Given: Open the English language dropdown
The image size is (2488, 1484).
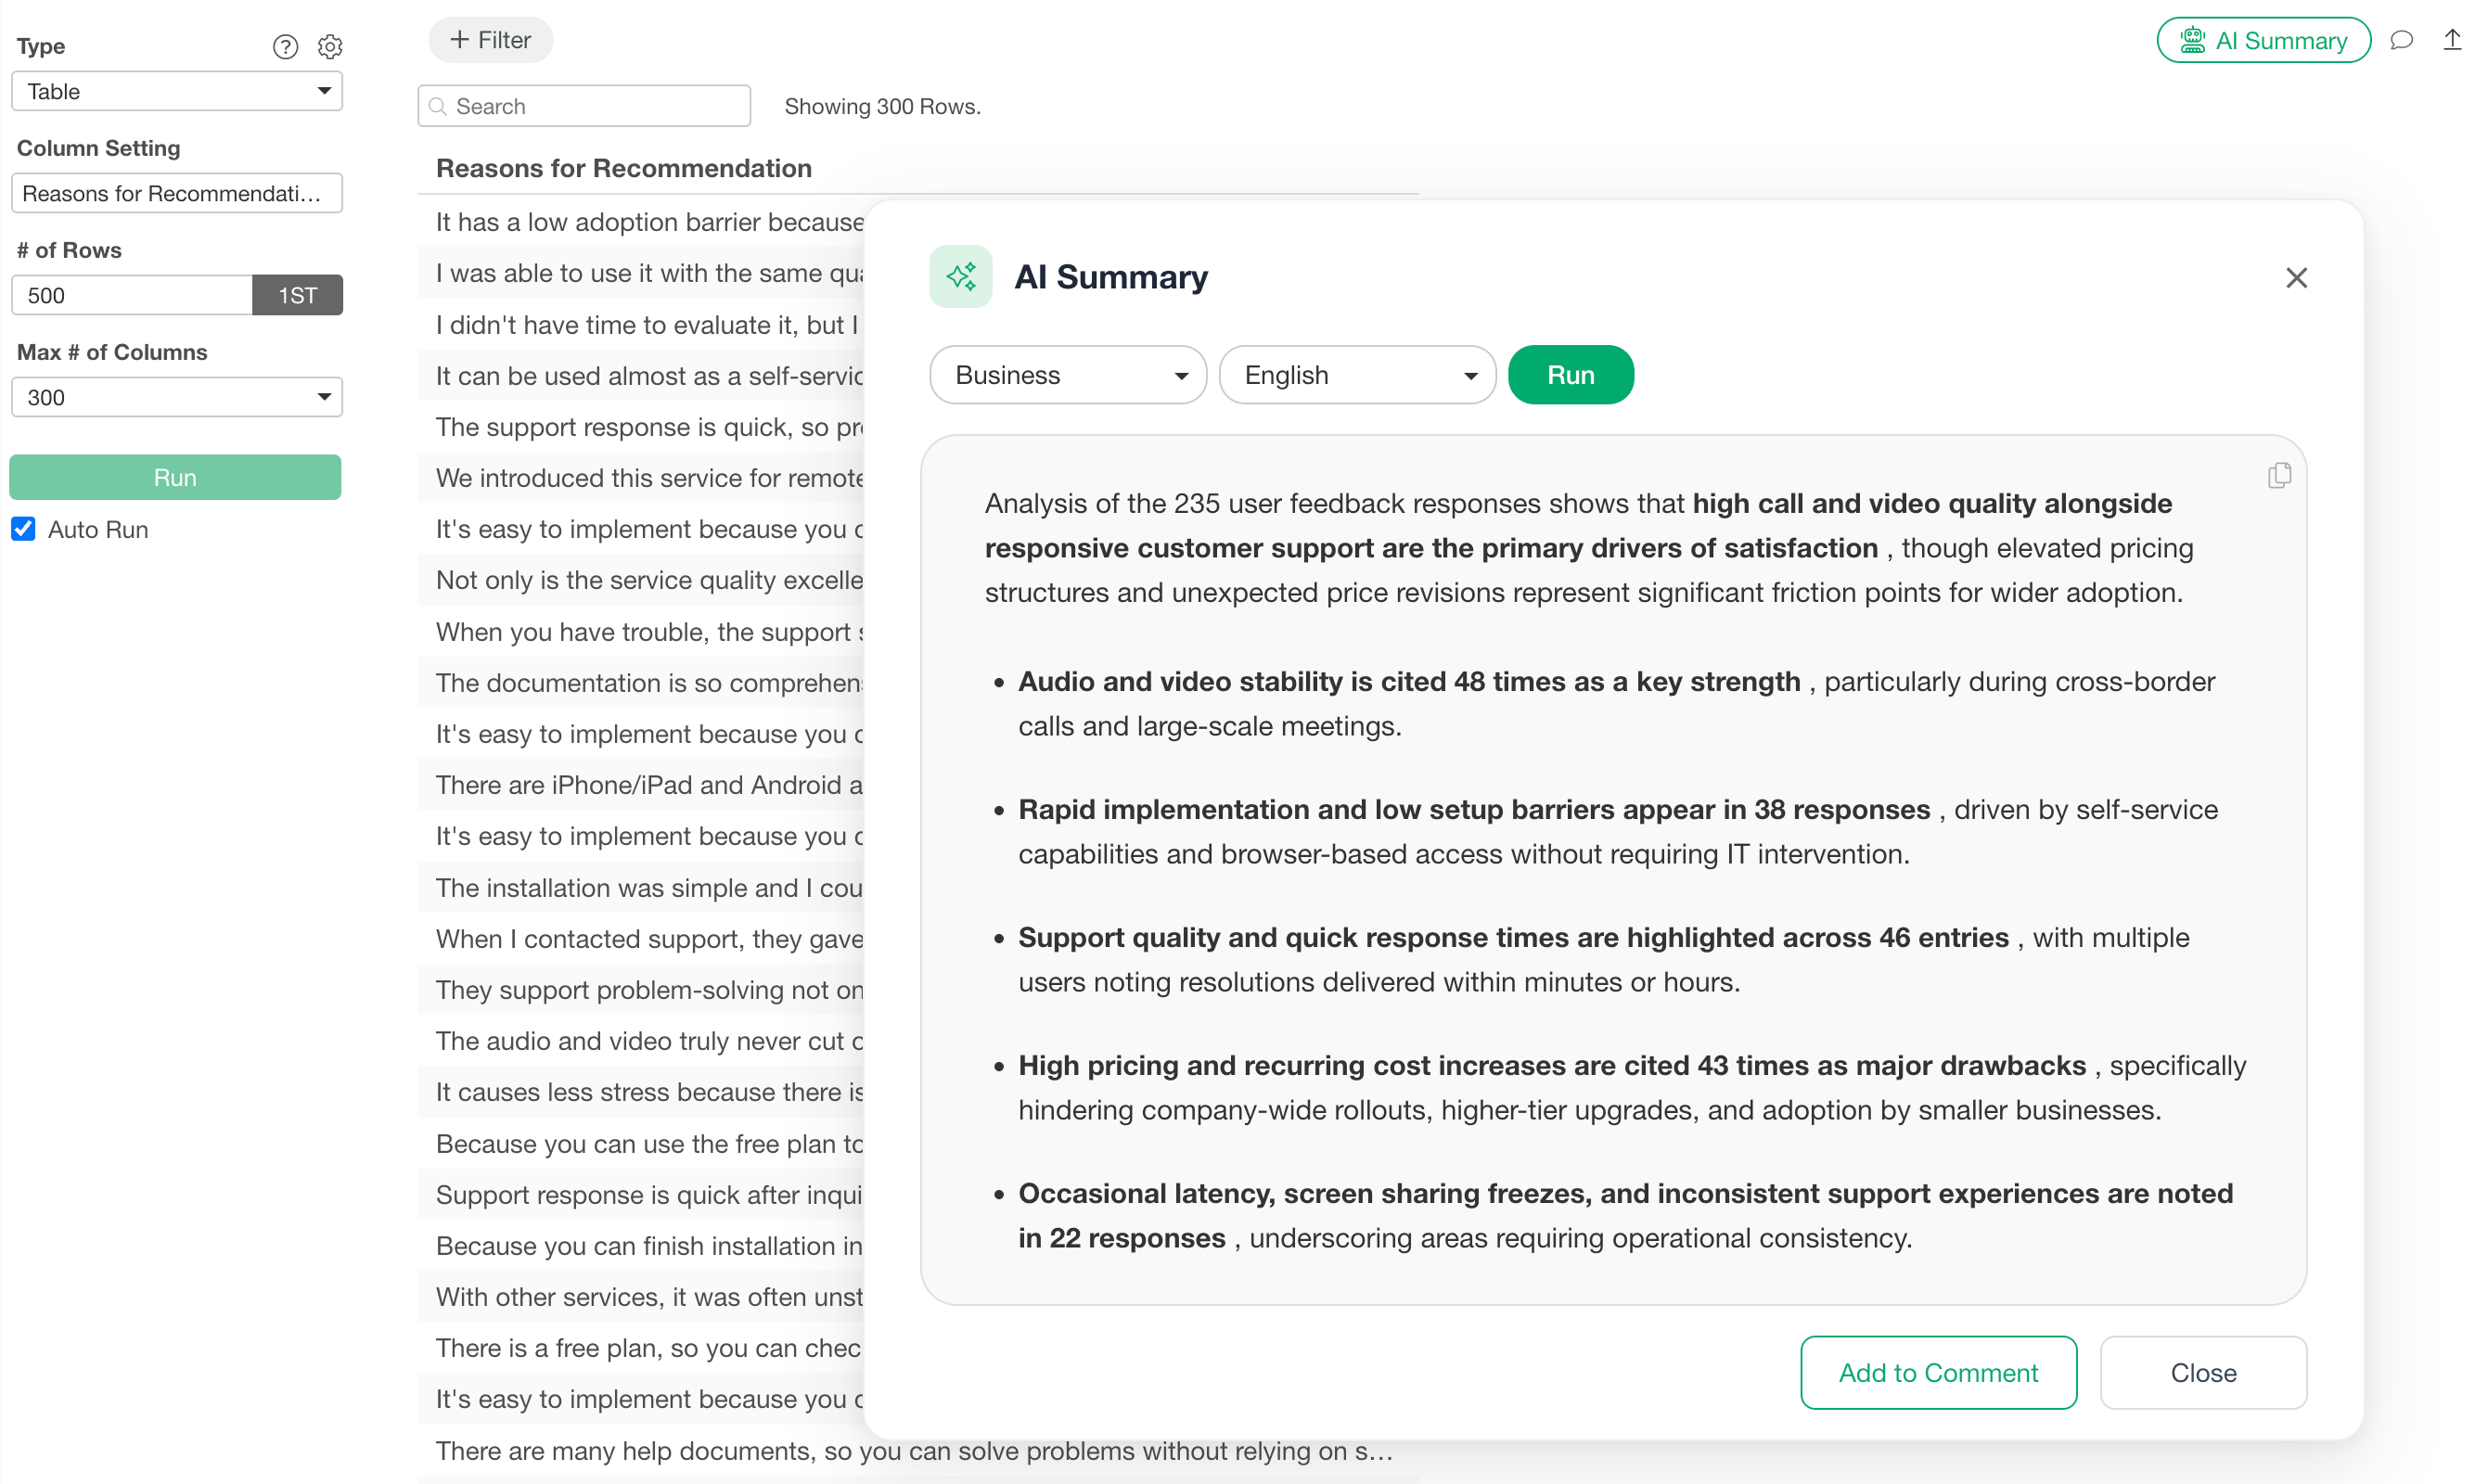Looking at the screenshot, I should click(x=1357, y=375).
